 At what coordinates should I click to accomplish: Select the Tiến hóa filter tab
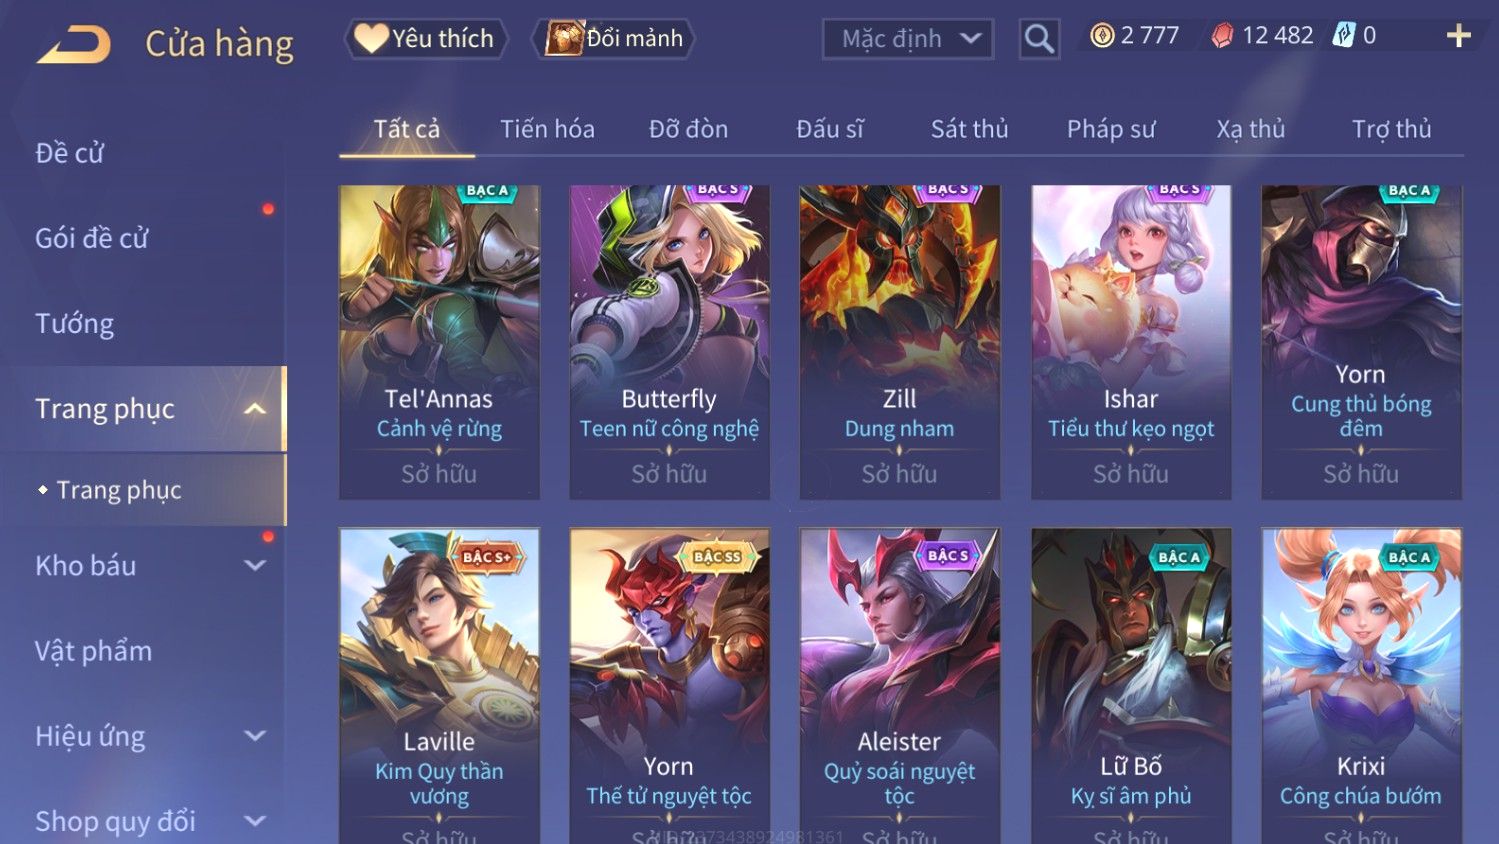pos(547,129)
